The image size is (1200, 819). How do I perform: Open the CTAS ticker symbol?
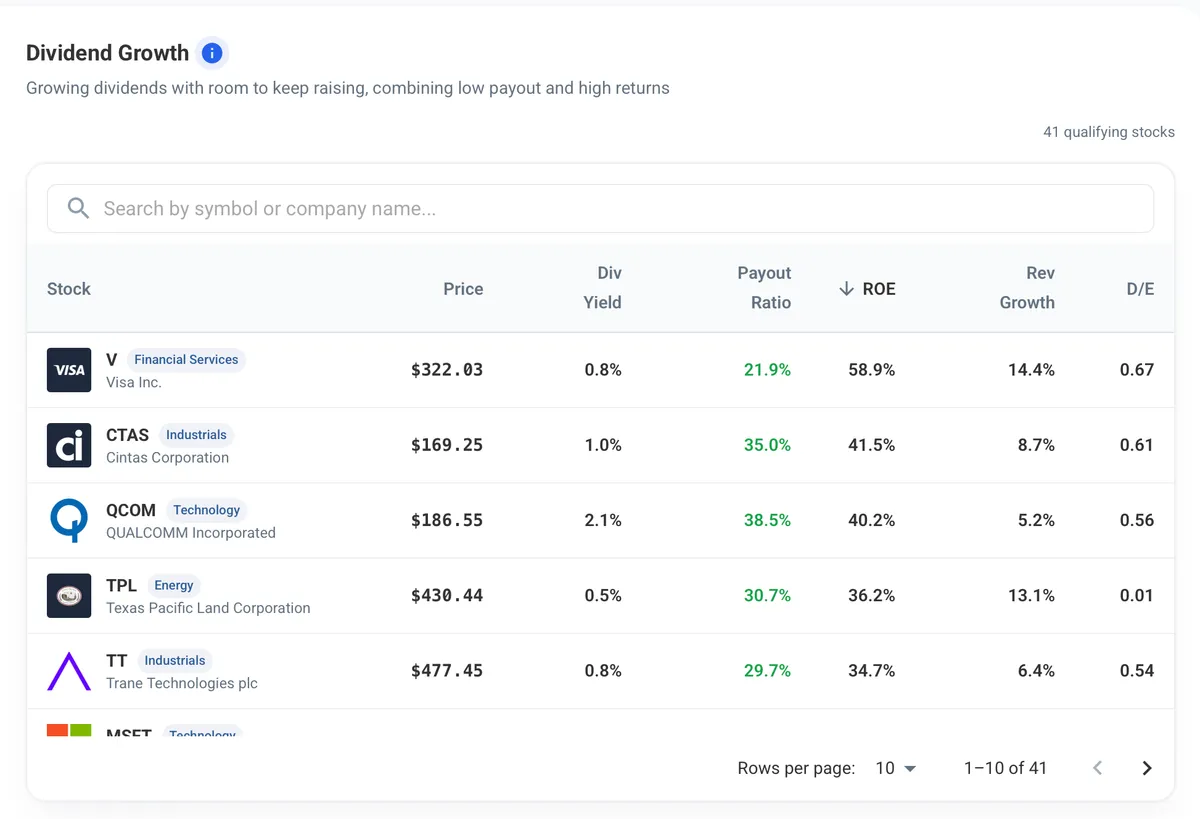click(x=127, y=435)
